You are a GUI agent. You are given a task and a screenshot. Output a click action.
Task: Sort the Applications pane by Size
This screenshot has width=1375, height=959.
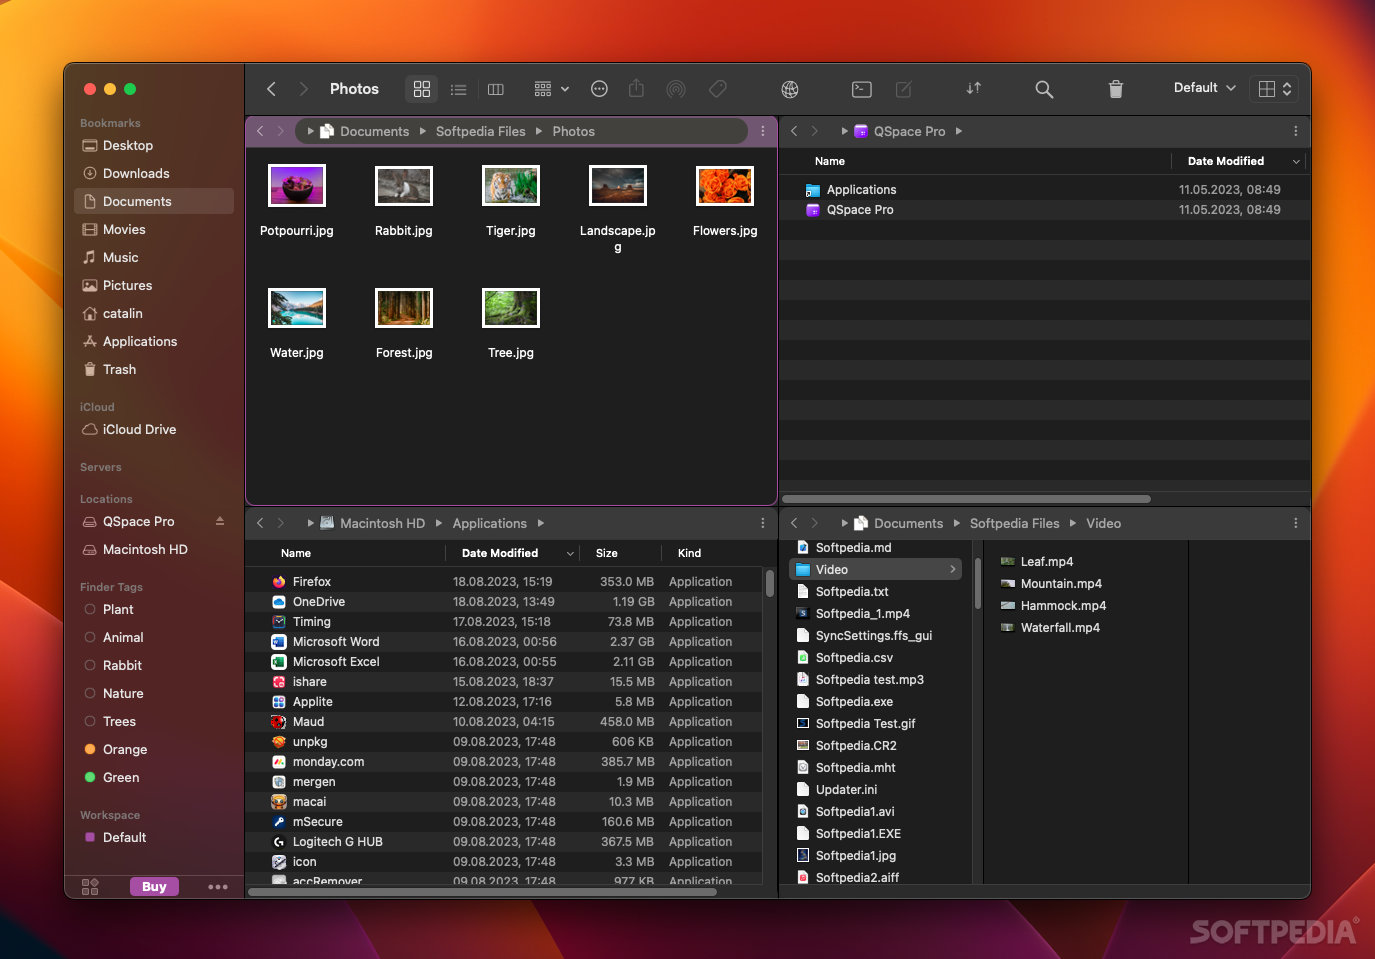[x=607, y=553]
